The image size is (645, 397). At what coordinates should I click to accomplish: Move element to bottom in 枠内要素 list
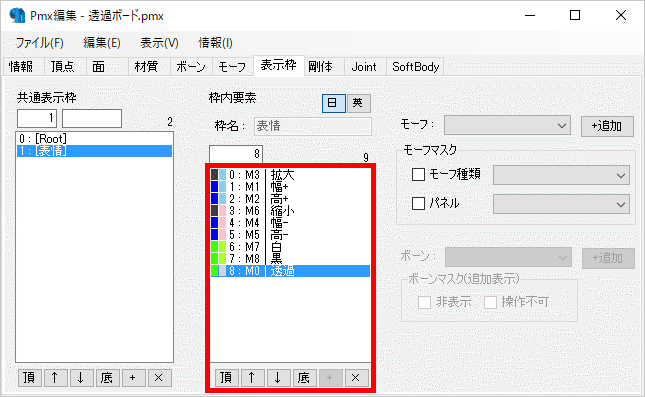304,378
